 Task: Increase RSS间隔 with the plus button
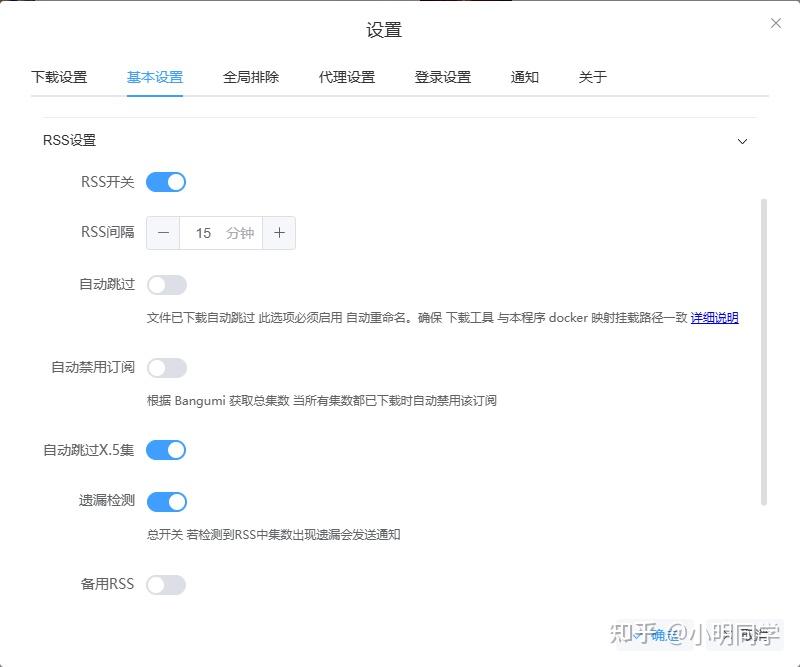(279, 233)
